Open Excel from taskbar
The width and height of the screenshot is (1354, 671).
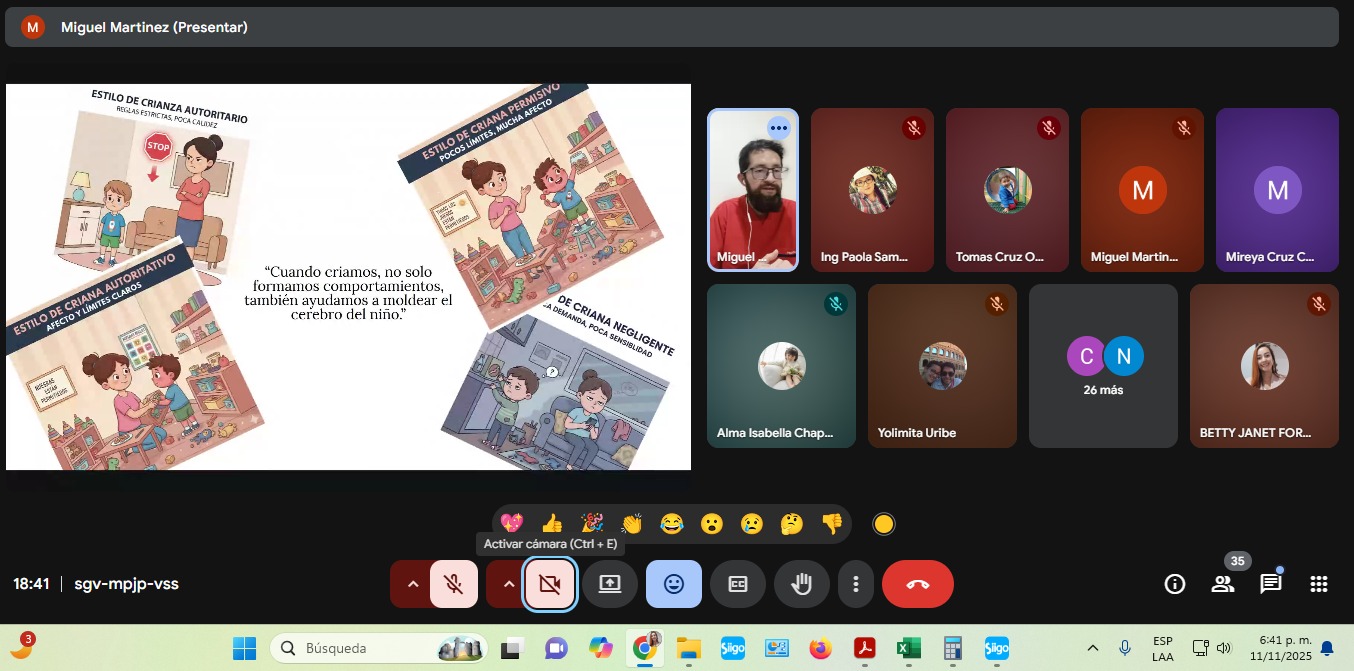[908, 648]
